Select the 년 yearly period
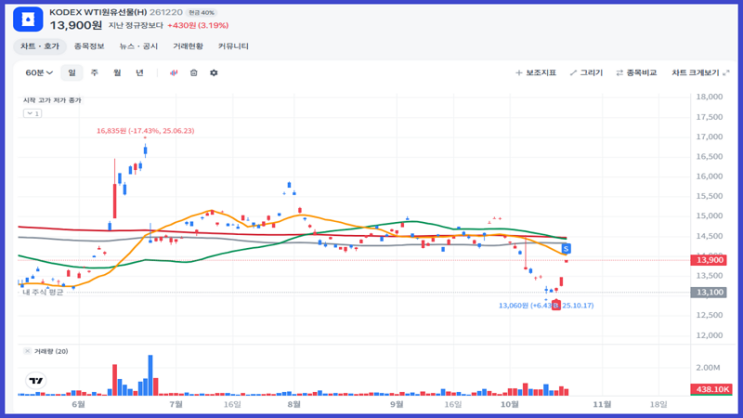743x418 pixels. pyautogui.click(x=139, y=73)
